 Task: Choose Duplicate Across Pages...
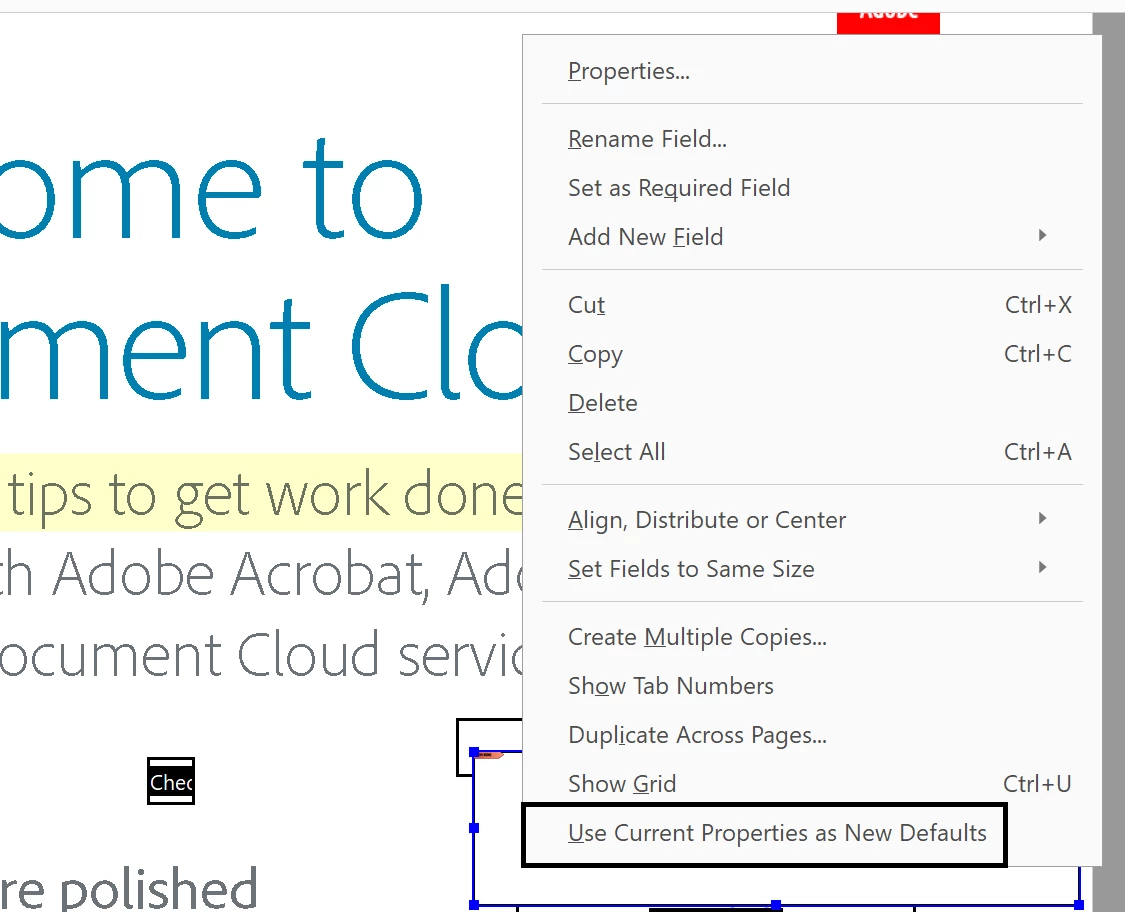coord(811,735)
